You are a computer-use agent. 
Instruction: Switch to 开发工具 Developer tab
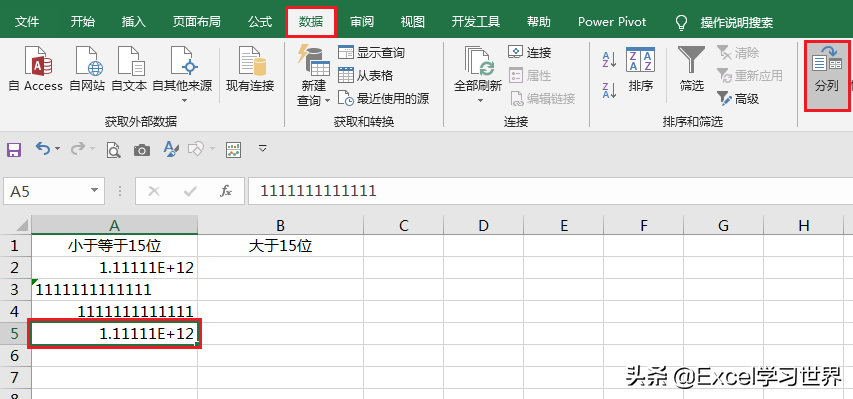pos(475,22)
